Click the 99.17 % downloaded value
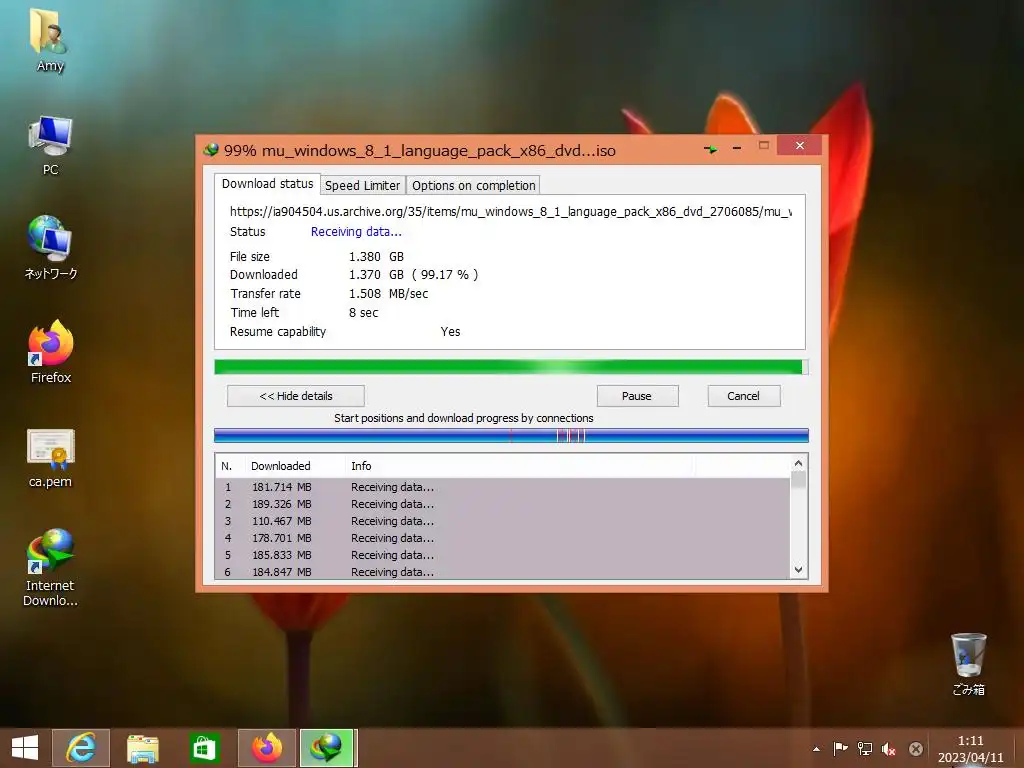 tap(445, 275)
